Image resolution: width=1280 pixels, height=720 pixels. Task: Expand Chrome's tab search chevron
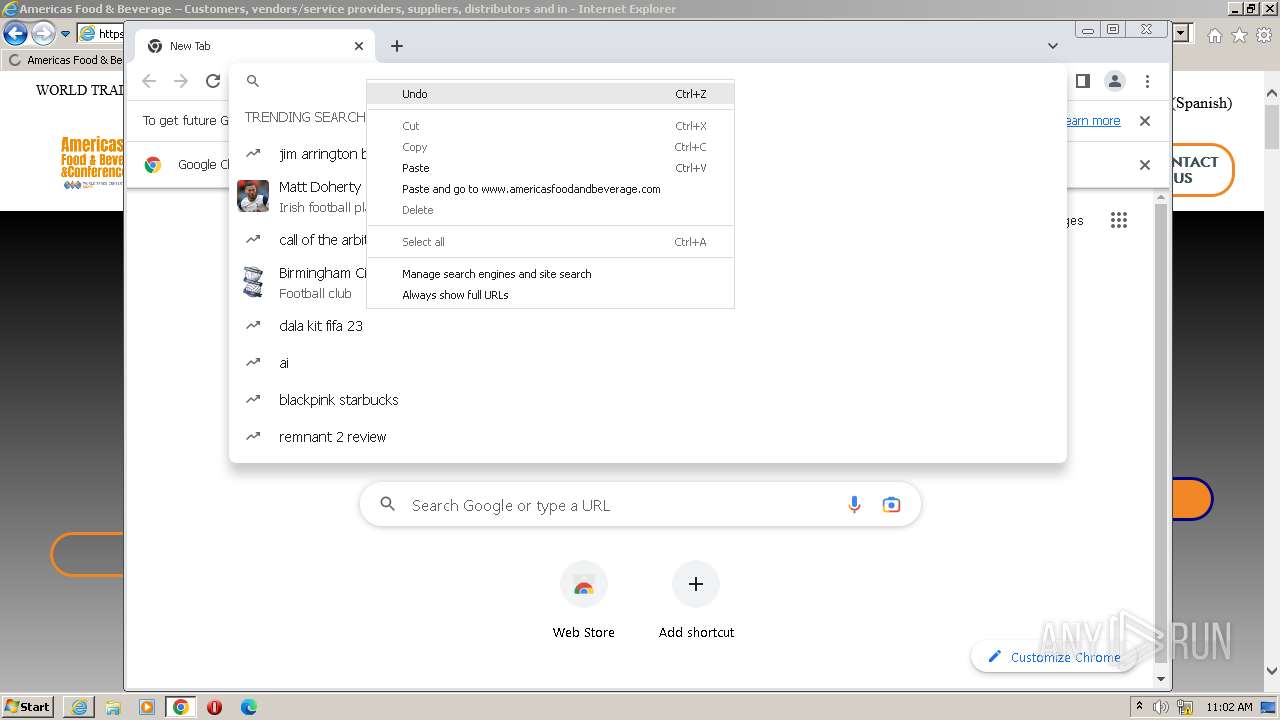[1052, 46]
